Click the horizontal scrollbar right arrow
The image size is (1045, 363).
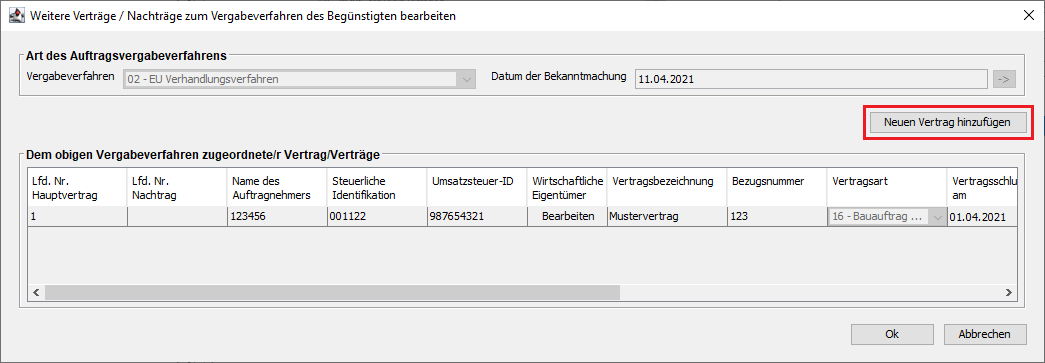[1009, 292]
